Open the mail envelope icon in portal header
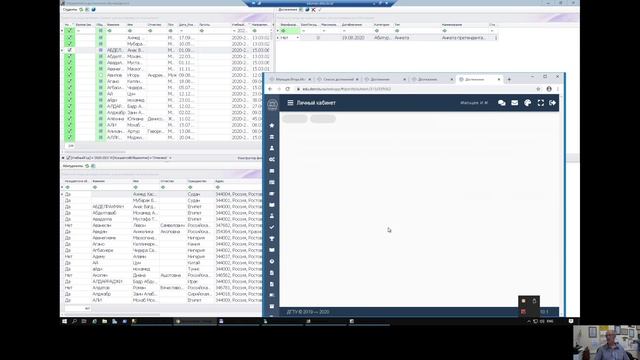This screenshot has width=640, height=360. point(515,103)
